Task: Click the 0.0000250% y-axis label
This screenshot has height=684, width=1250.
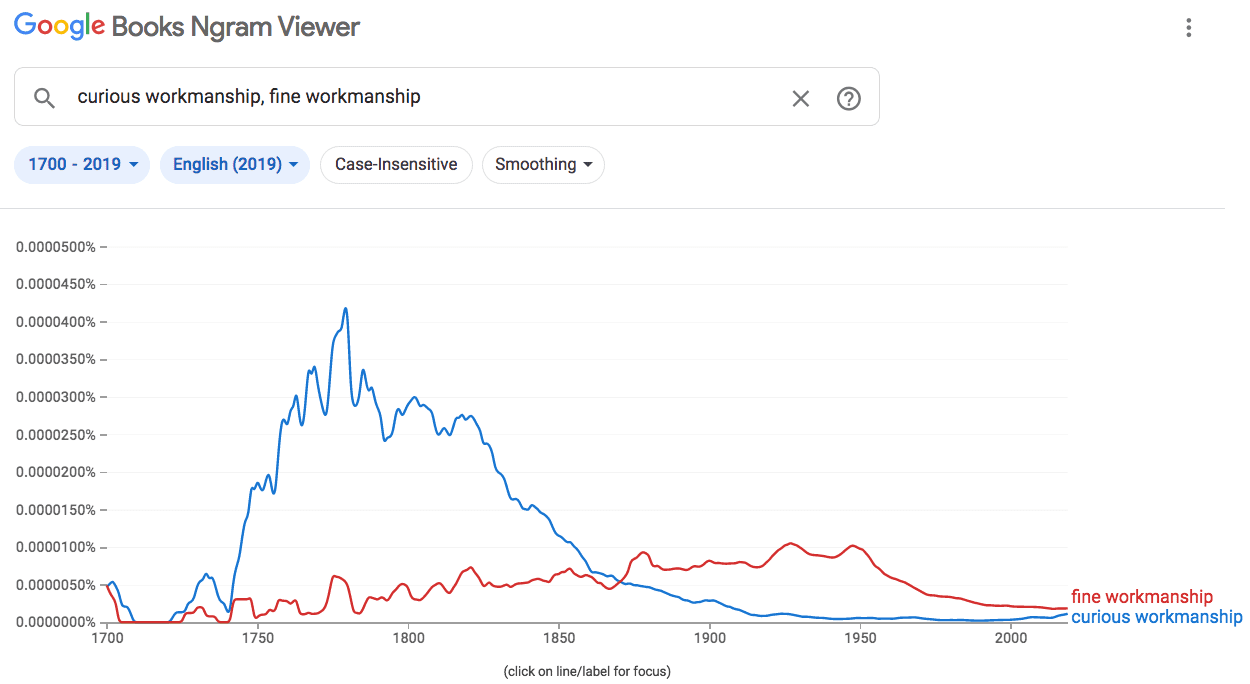Action: [x=56, y=434]
